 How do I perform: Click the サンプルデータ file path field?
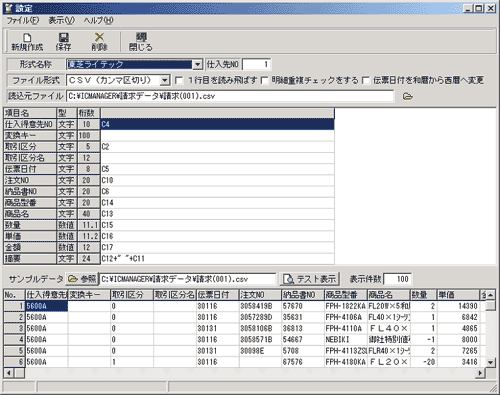(188, 279)
